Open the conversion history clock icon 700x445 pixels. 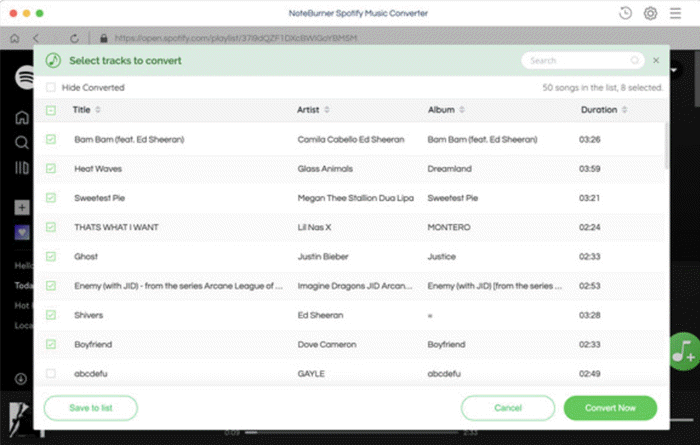tap(625, 13)
